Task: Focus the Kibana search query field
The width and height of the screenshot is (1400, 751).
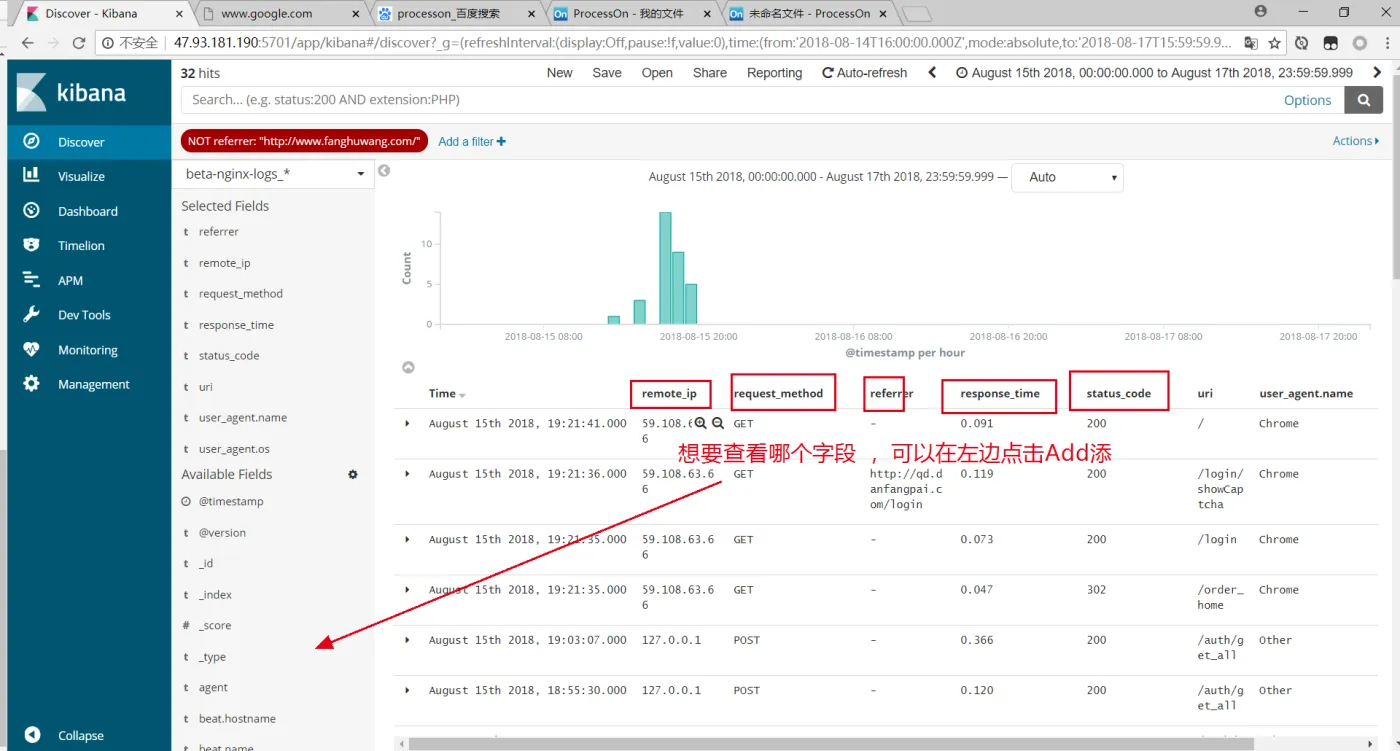Action: 730,100
